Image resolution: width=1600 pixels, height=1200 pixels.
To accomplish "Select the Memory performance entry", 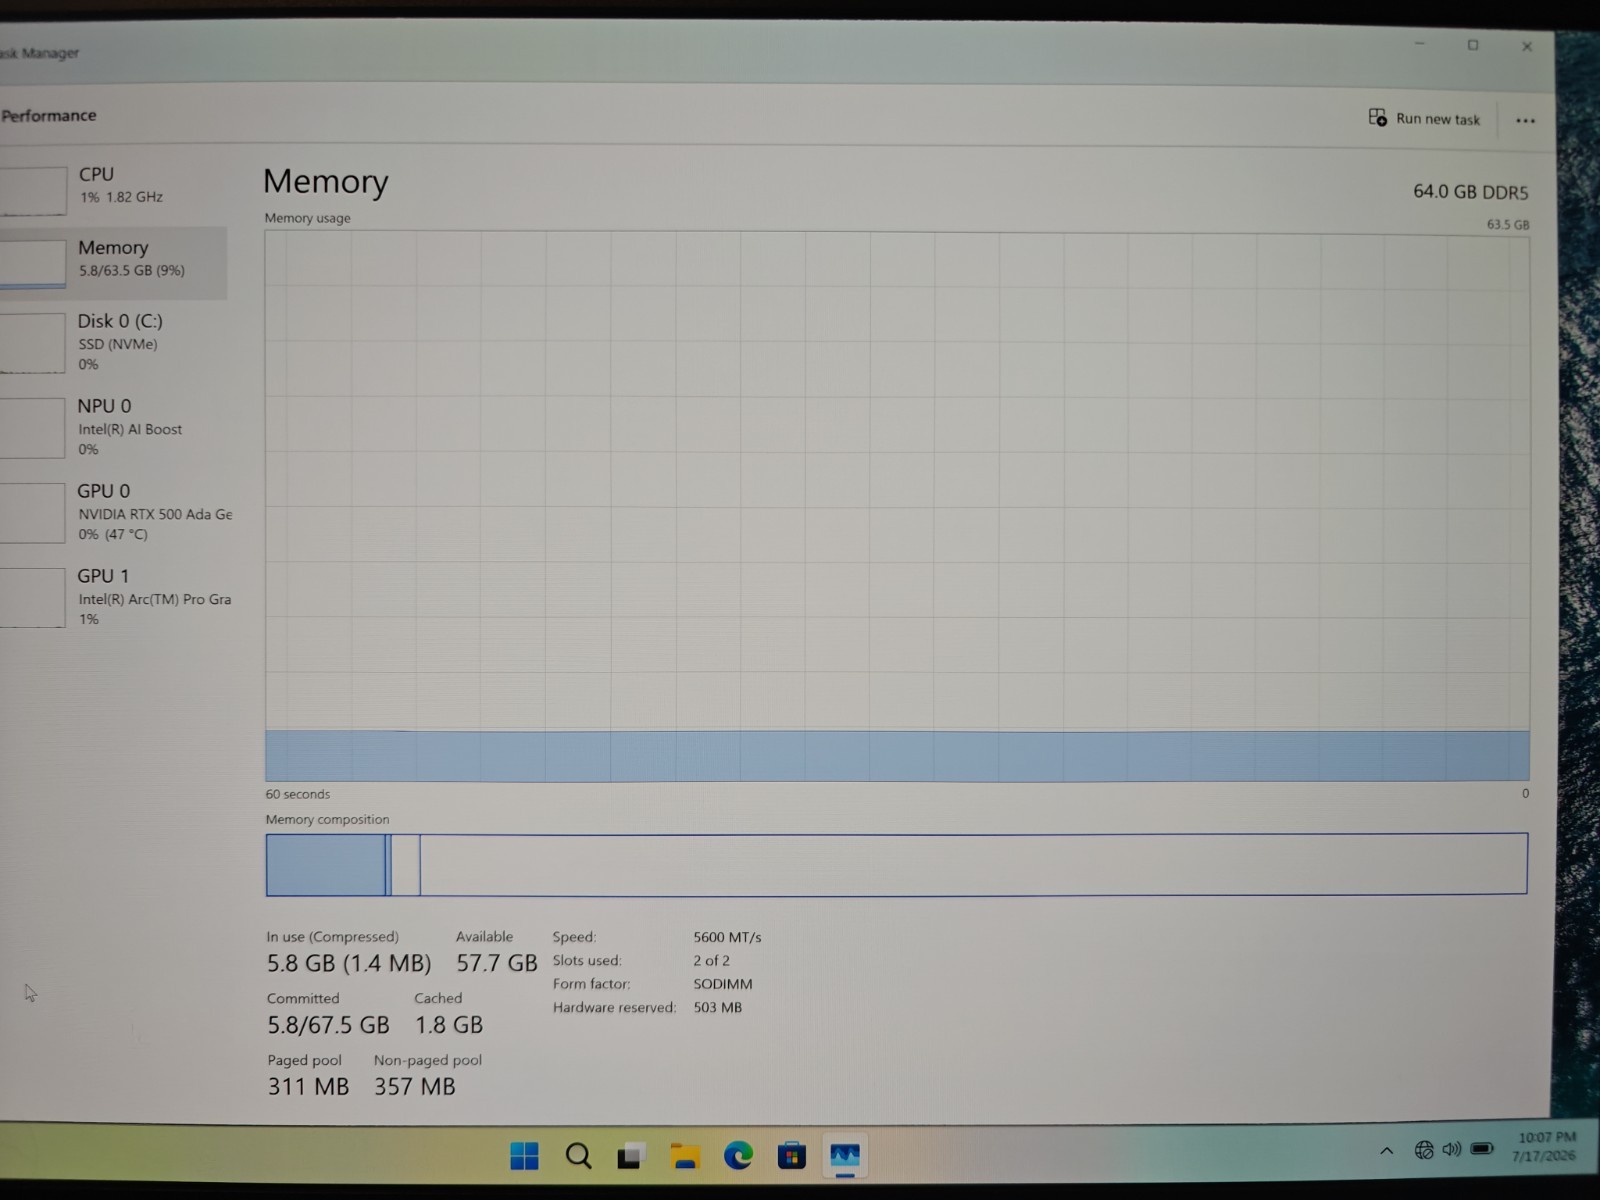I will tap(113, 261).
